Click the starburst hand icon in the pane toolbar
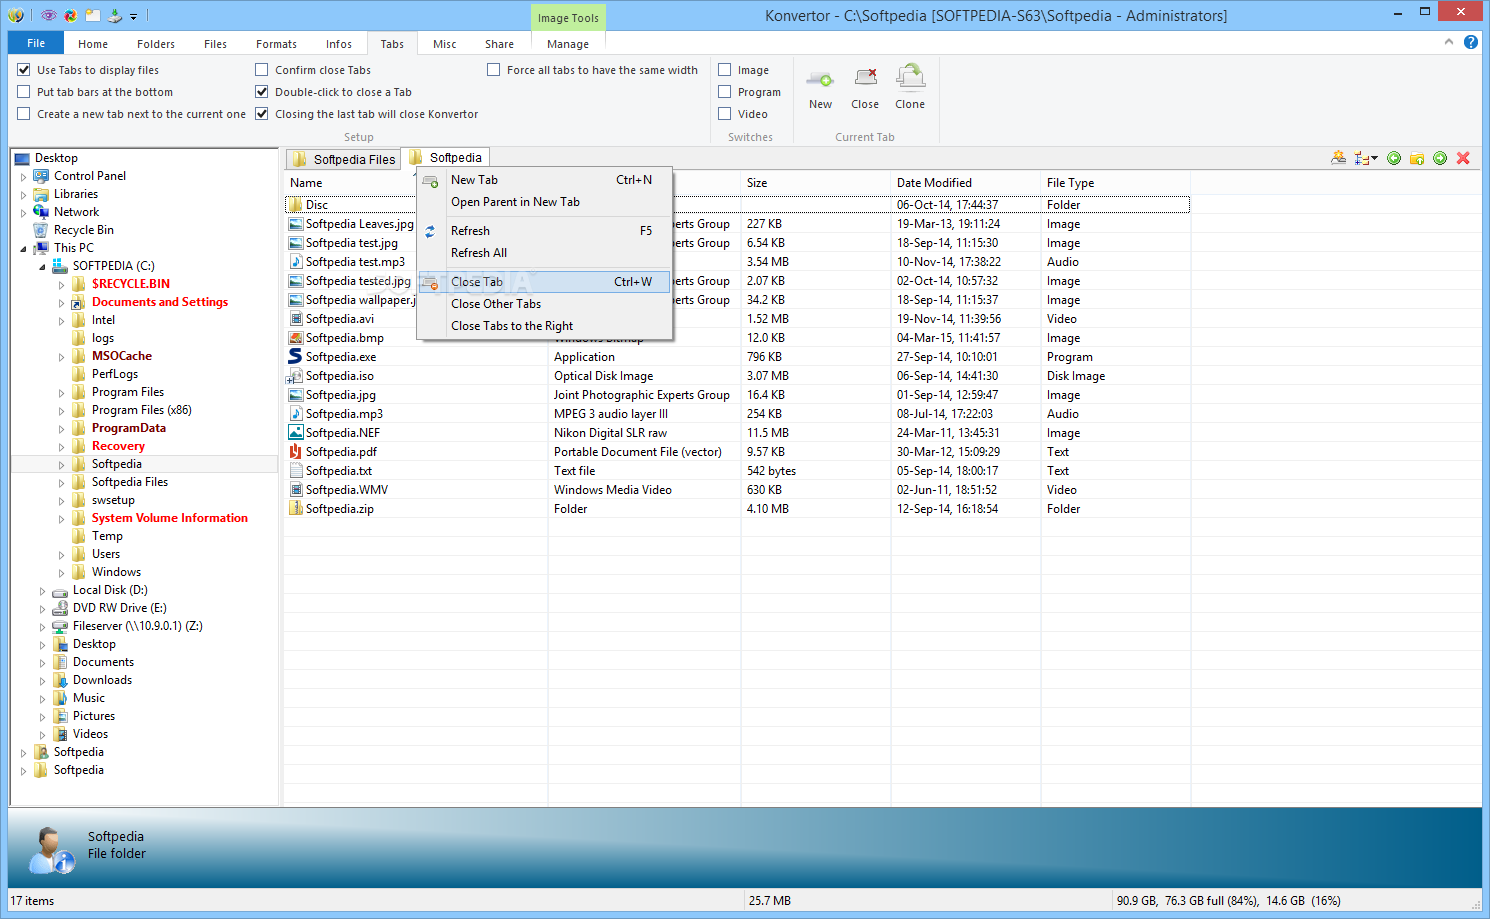1490x919 pixels. [x=1338, y=158]
